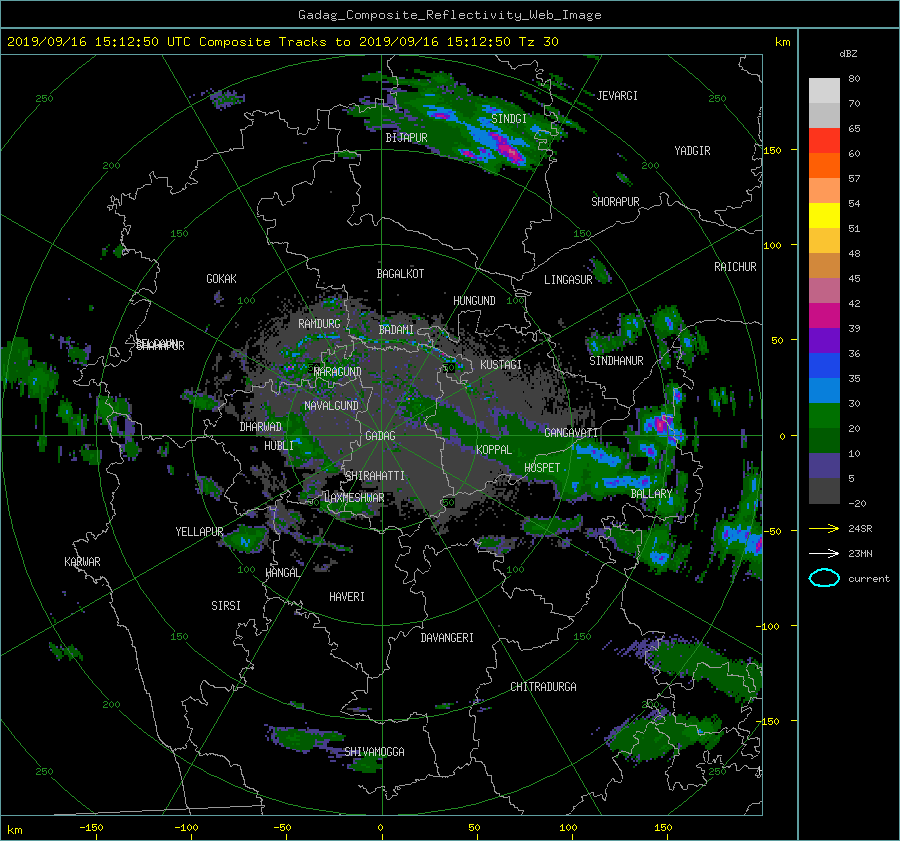
Task: Click the BAGALKOT city label
Action: (x=400, y=274)
